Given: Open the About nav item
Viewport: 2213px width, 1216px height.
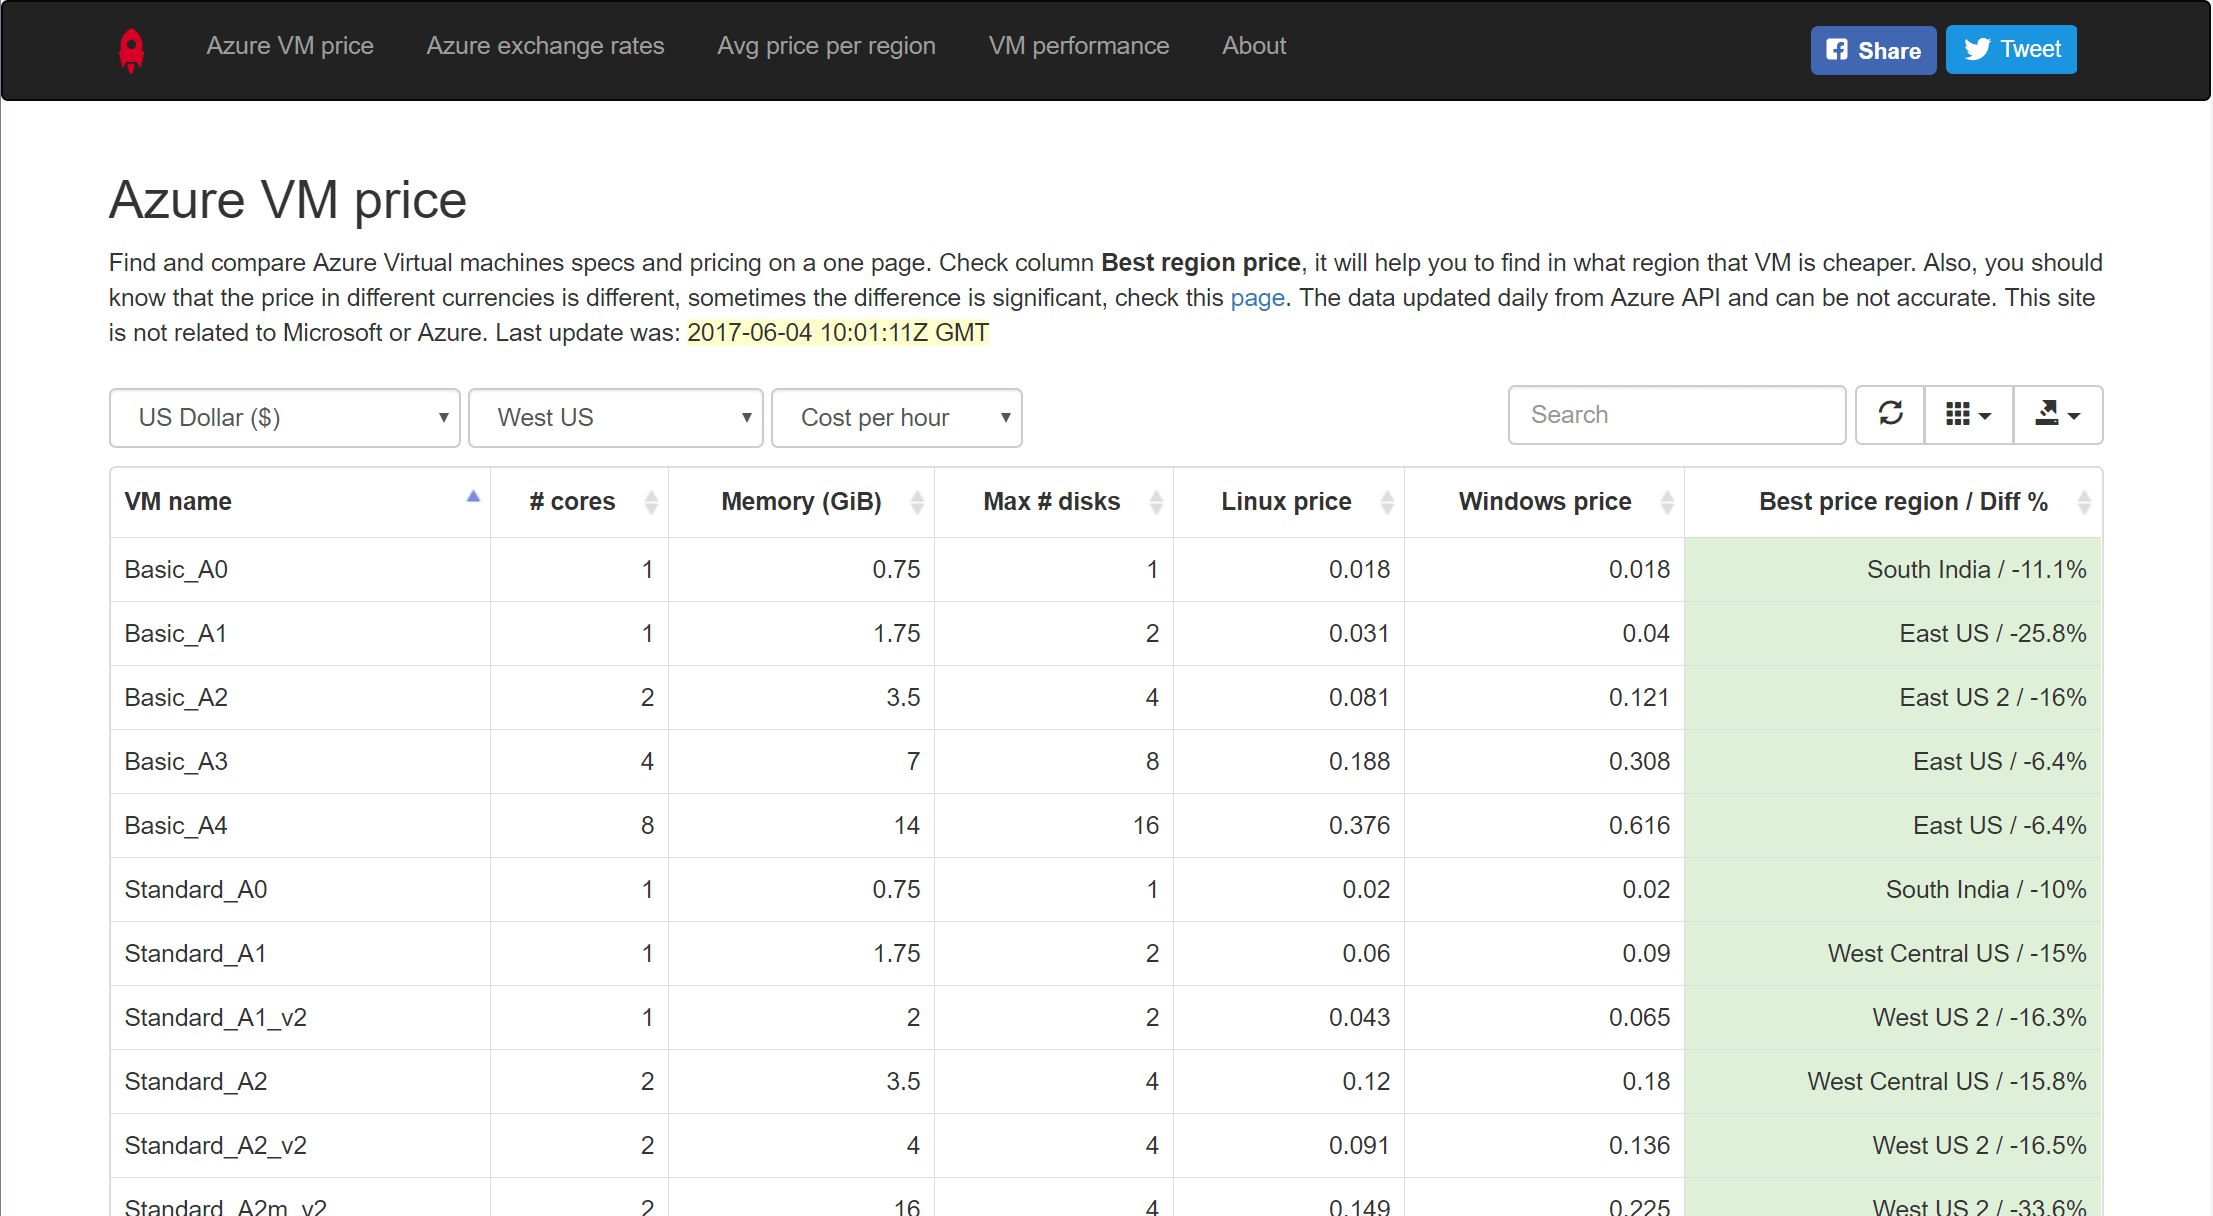Looking at the screenshot, I should [1254, 46].
